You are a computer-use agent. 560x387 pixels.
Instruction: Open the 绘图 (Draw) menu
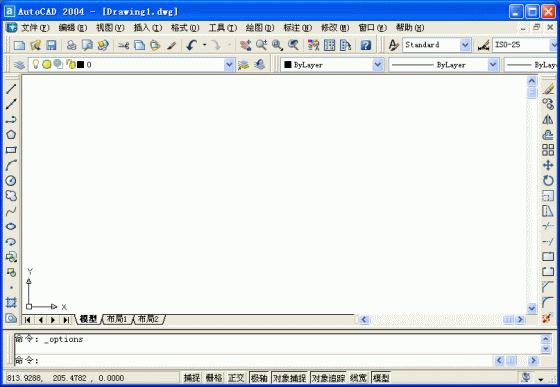(260, 27)
